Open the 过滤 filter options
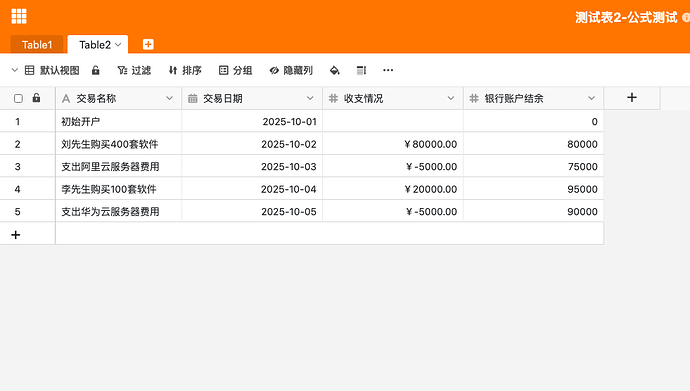Screen dimensions: 690x391 pyautogui.click(x=134, y=70)
